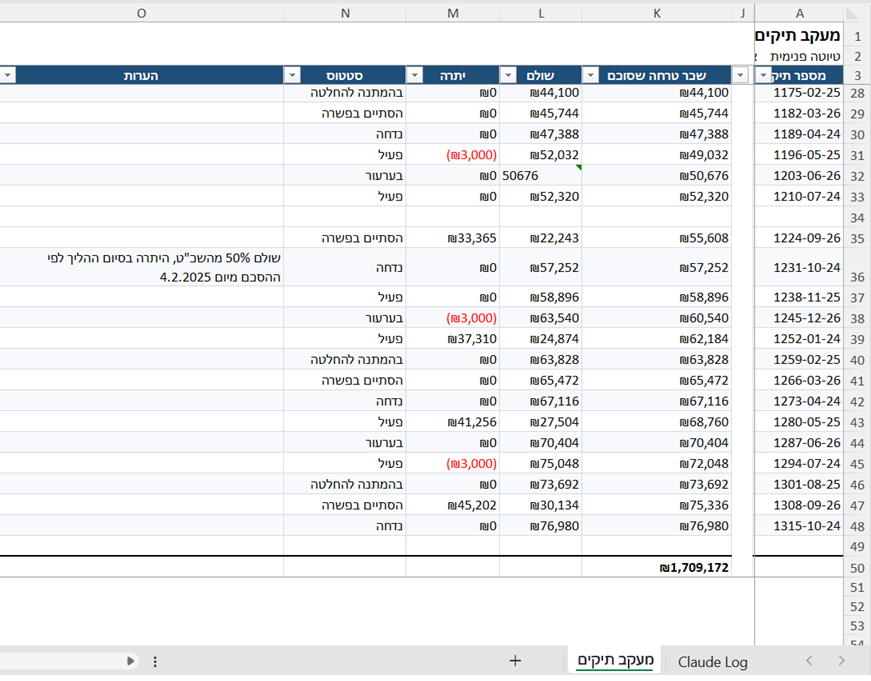Viewport: 871px width, 681px height.
Task: Click balance cell ₪41,256
Action: (453, 422)
